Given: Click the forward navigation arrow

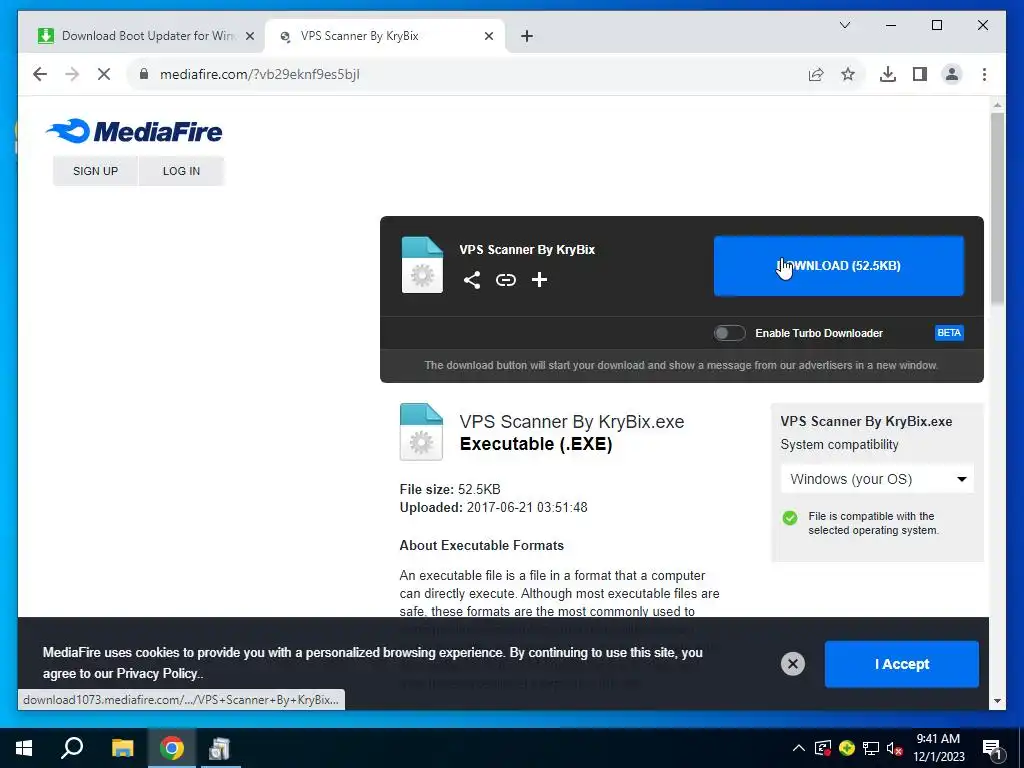Looking at the screenshot, I should (x=72, y=74).
